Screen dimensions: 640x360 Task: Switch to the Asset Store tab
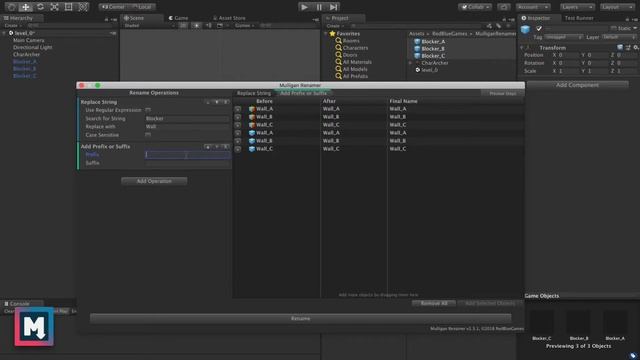click(229, 18)
